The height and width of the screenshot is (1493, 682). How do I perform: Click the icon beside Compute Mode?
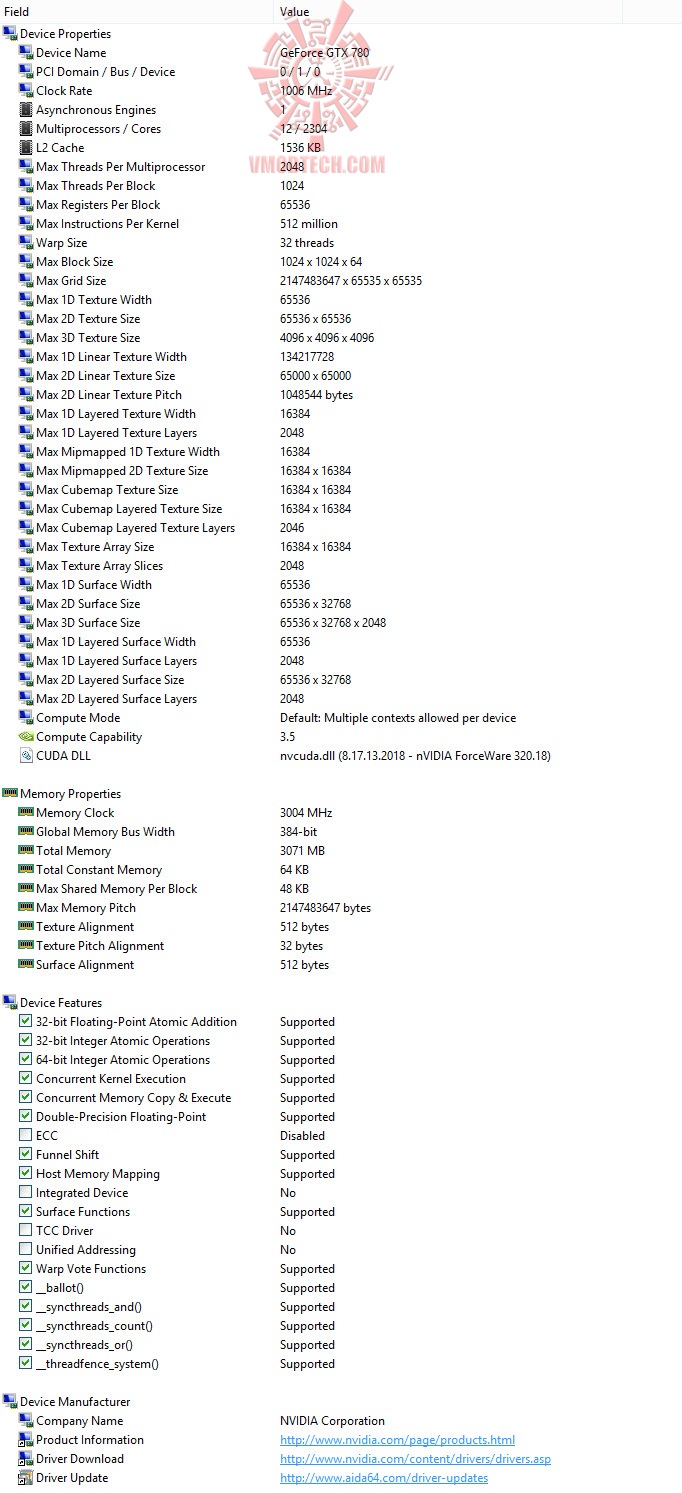pyautogui.click(x=26, y=718)
